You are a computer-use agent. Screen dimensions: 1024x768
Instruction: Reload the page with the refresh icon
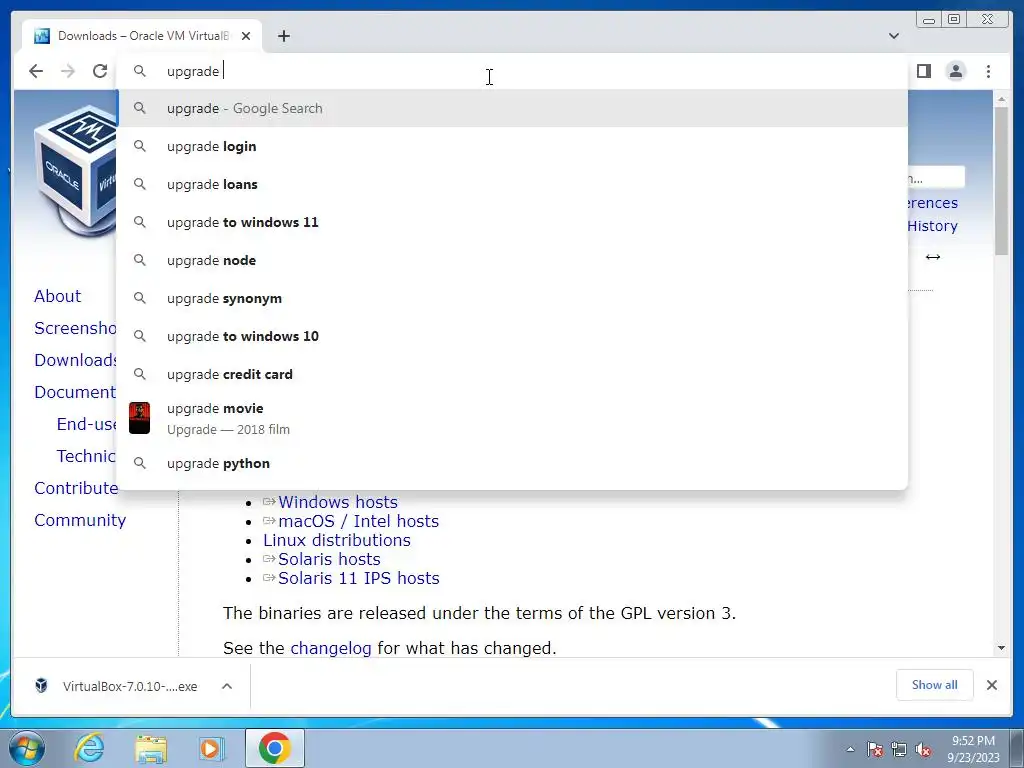point(100,71)
